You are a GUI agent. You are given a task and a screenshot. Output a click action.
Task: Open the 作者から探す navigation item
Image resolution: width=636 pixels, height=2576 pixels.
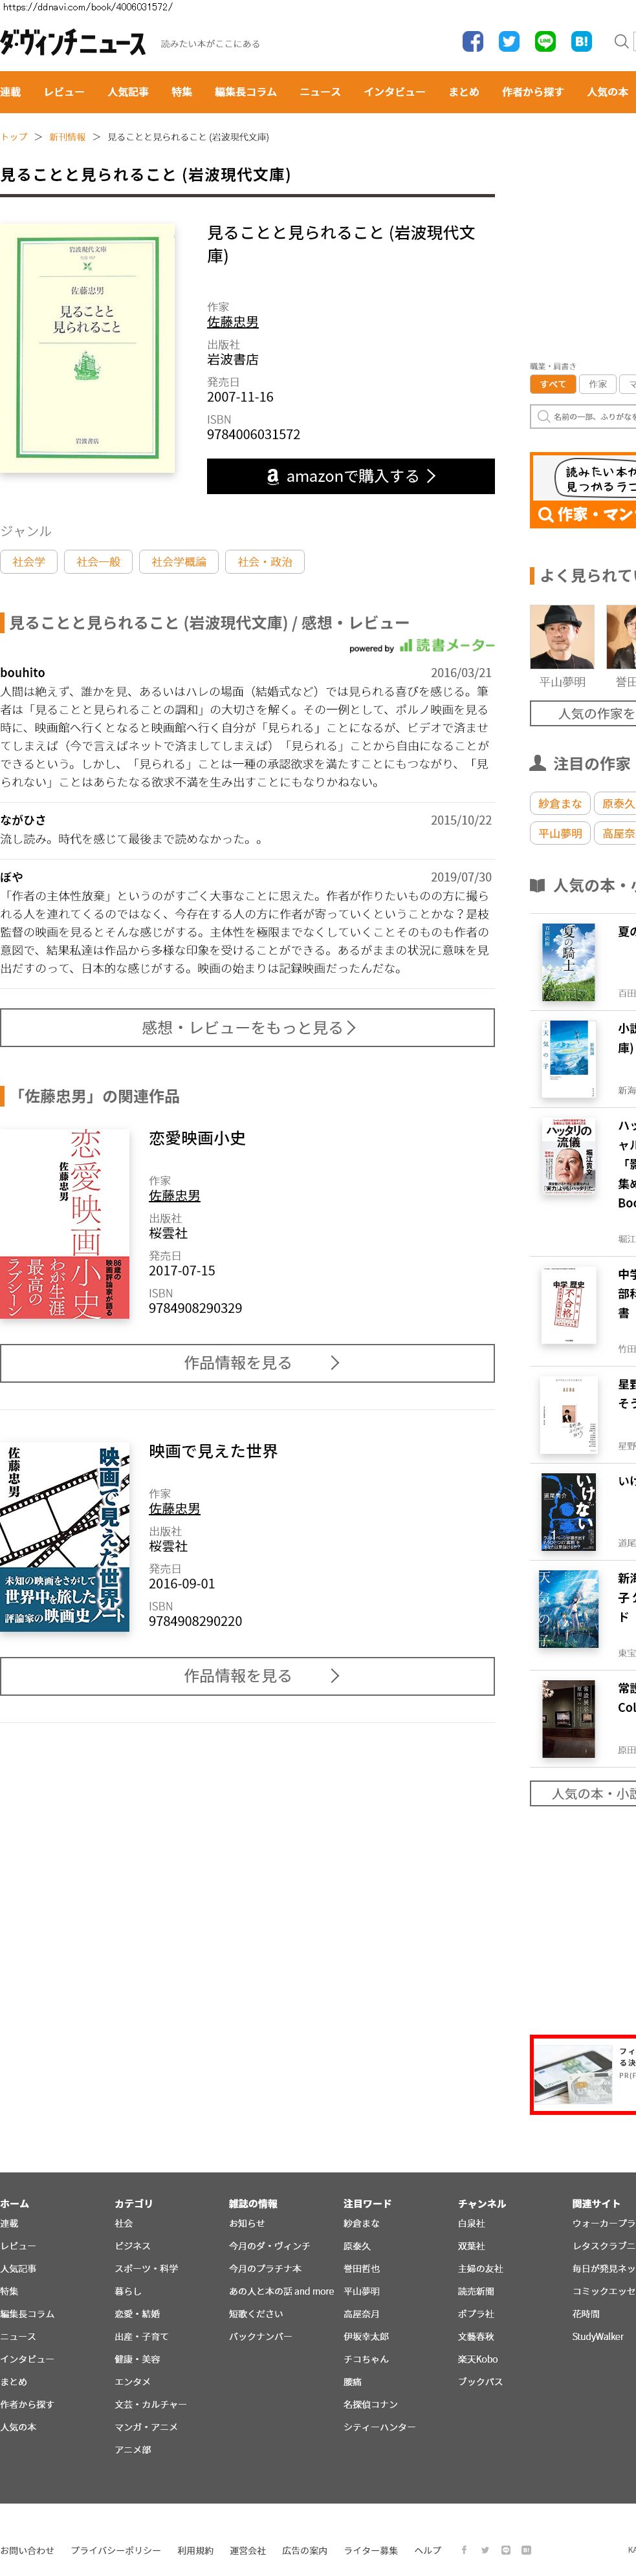coord(533,92)
